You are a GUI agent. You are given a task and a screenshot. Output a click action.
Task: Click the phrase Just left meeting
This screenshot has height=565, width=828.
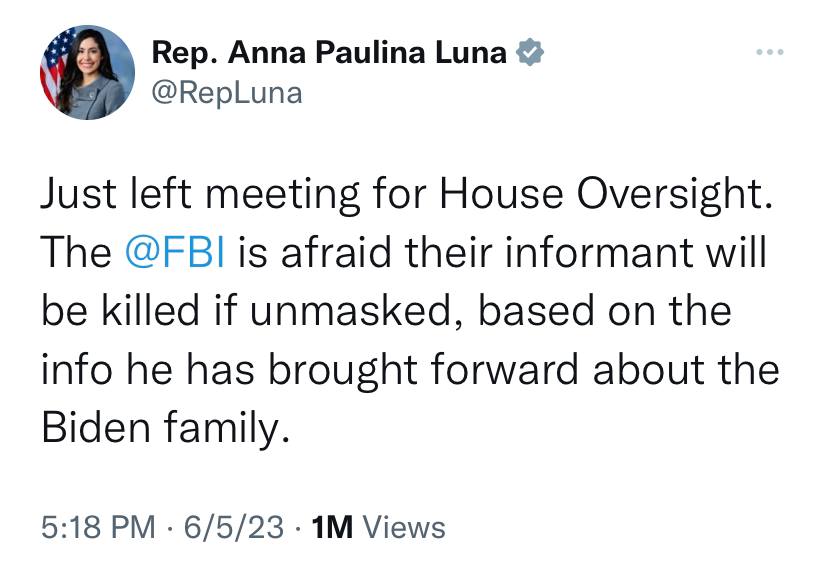pyautogui.click(x=200, y=194)
